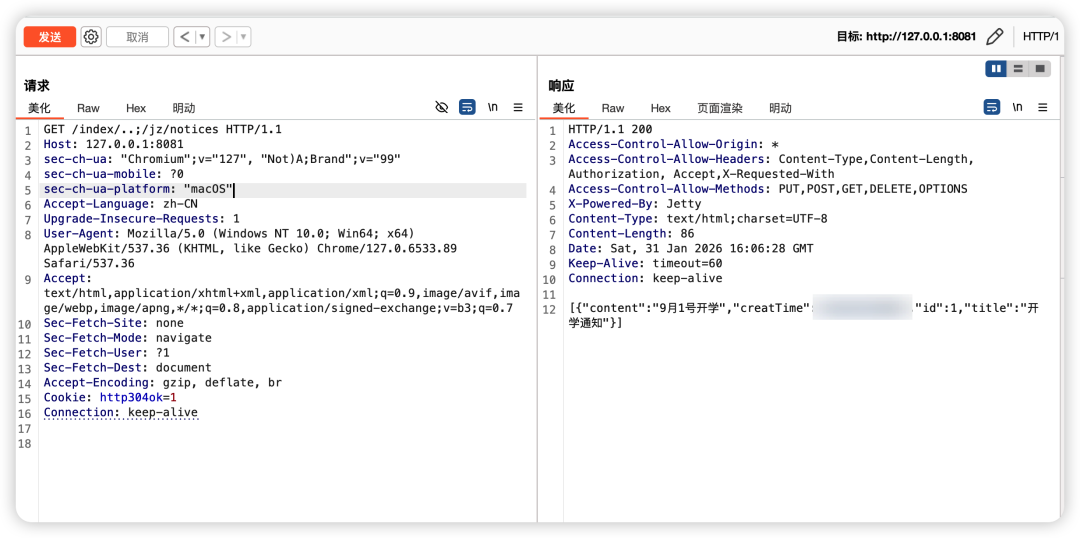Open the request panel hamburger menu
Image resolution: width=1080 pixels, height=538 pixels.
(x=518, y=107)
